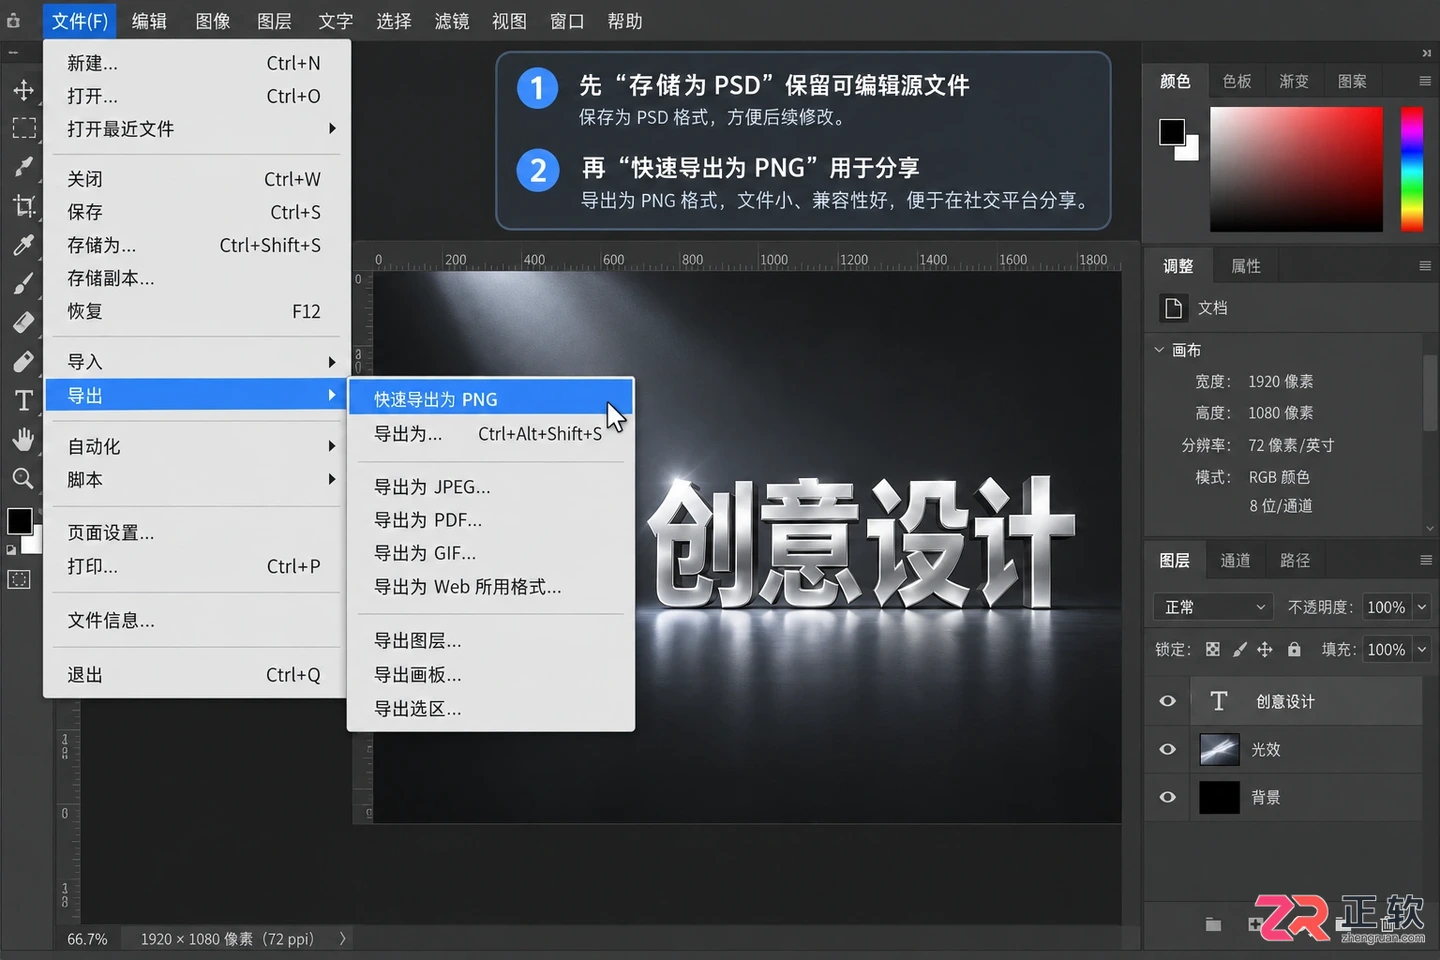The width and height of the screenshot is (1440, 960).
Task: Open the fill 填充 dropdown arrow
Action: point(1421,649)
